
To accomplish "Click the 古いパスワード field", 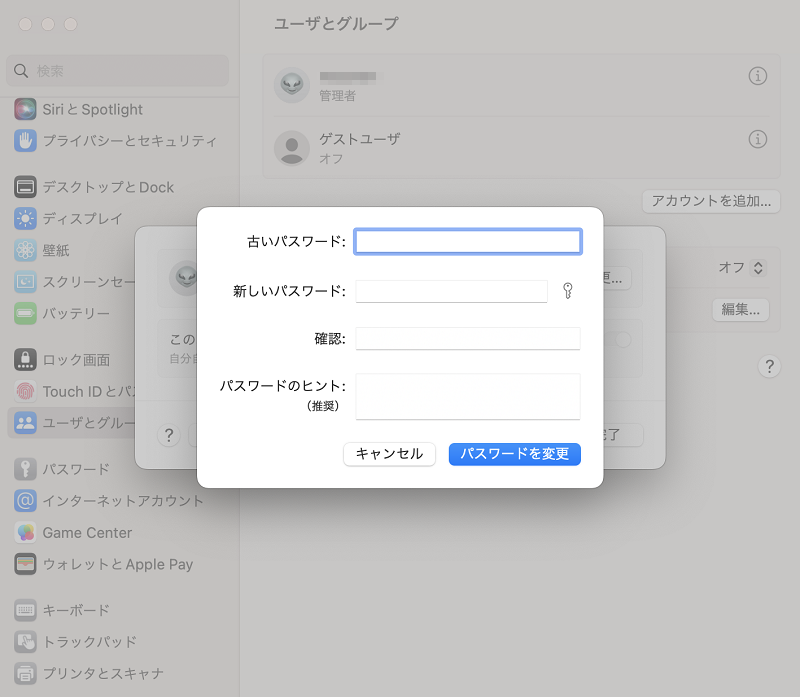I will point(468,241).
